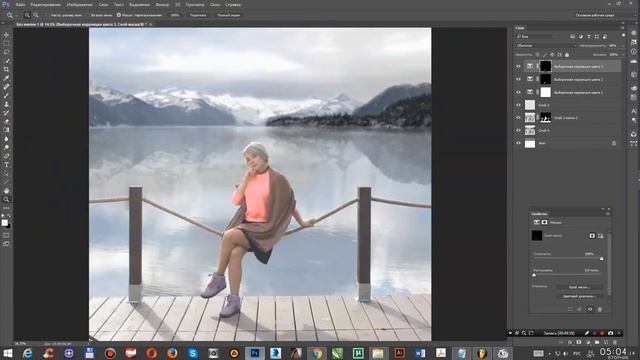This screenshot has width=640, height=360.
Task: Select the Gradient tool
Action: 6,130
